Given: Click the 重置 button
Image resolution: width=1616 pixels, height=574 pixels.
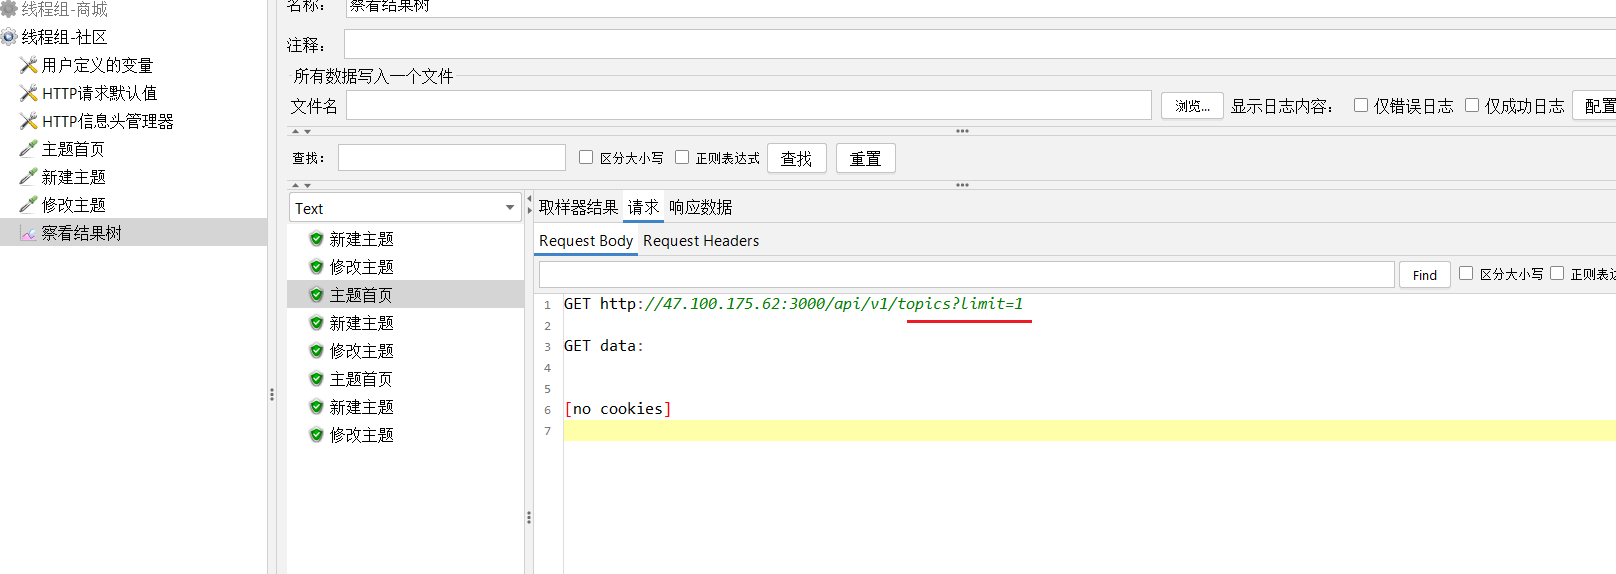Looking at the screenshot, I should [865, 158].
